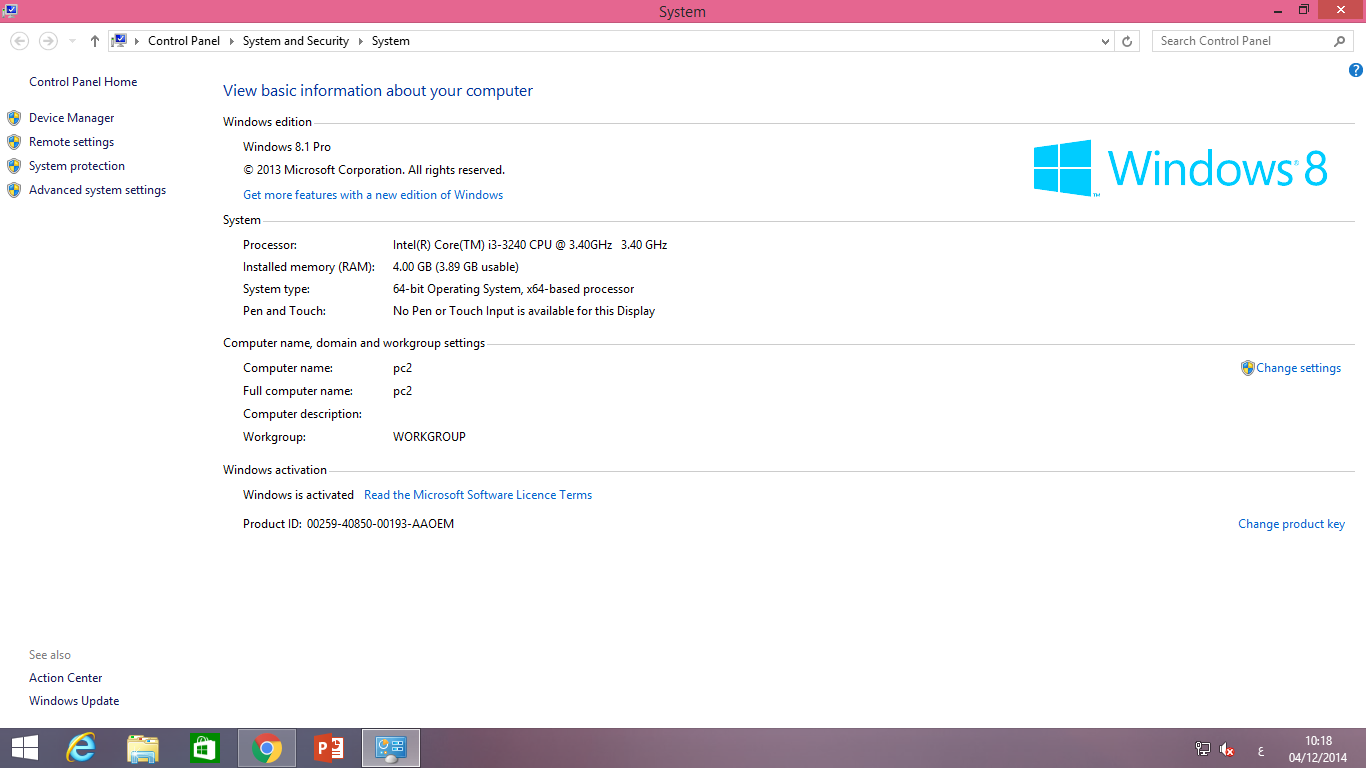The width and height of the screenshot is (1366, 768).
Task: Expand the address bar history dropdown
Action: click(1105, 41)
